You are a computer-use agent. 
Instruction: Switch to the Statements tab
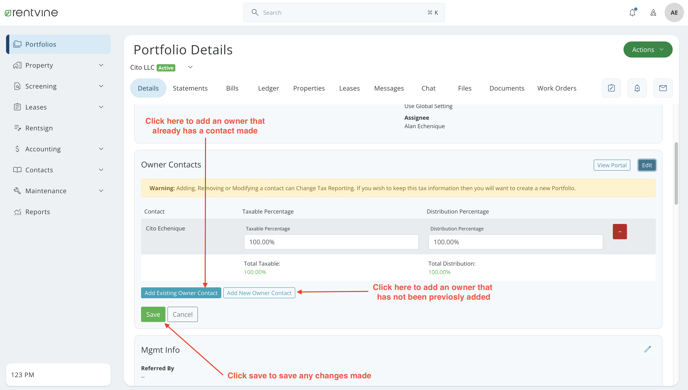click(190, 88)
